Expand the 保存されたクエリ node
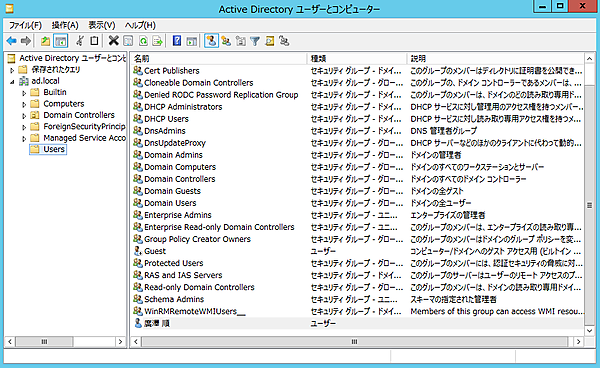Screen dimensions: 600x368 pyautogui.click(x=12, y=70)
